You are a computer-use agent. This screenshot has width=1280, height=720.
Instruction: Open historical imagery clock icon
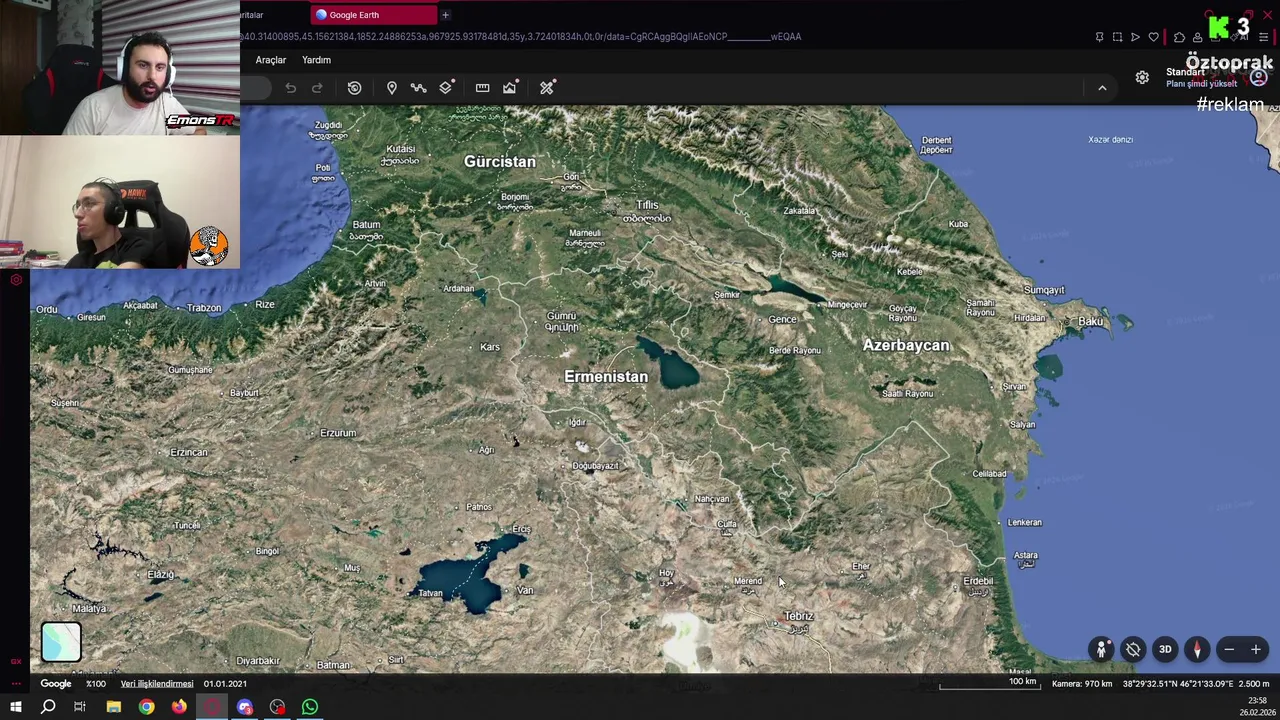[354, 88]
